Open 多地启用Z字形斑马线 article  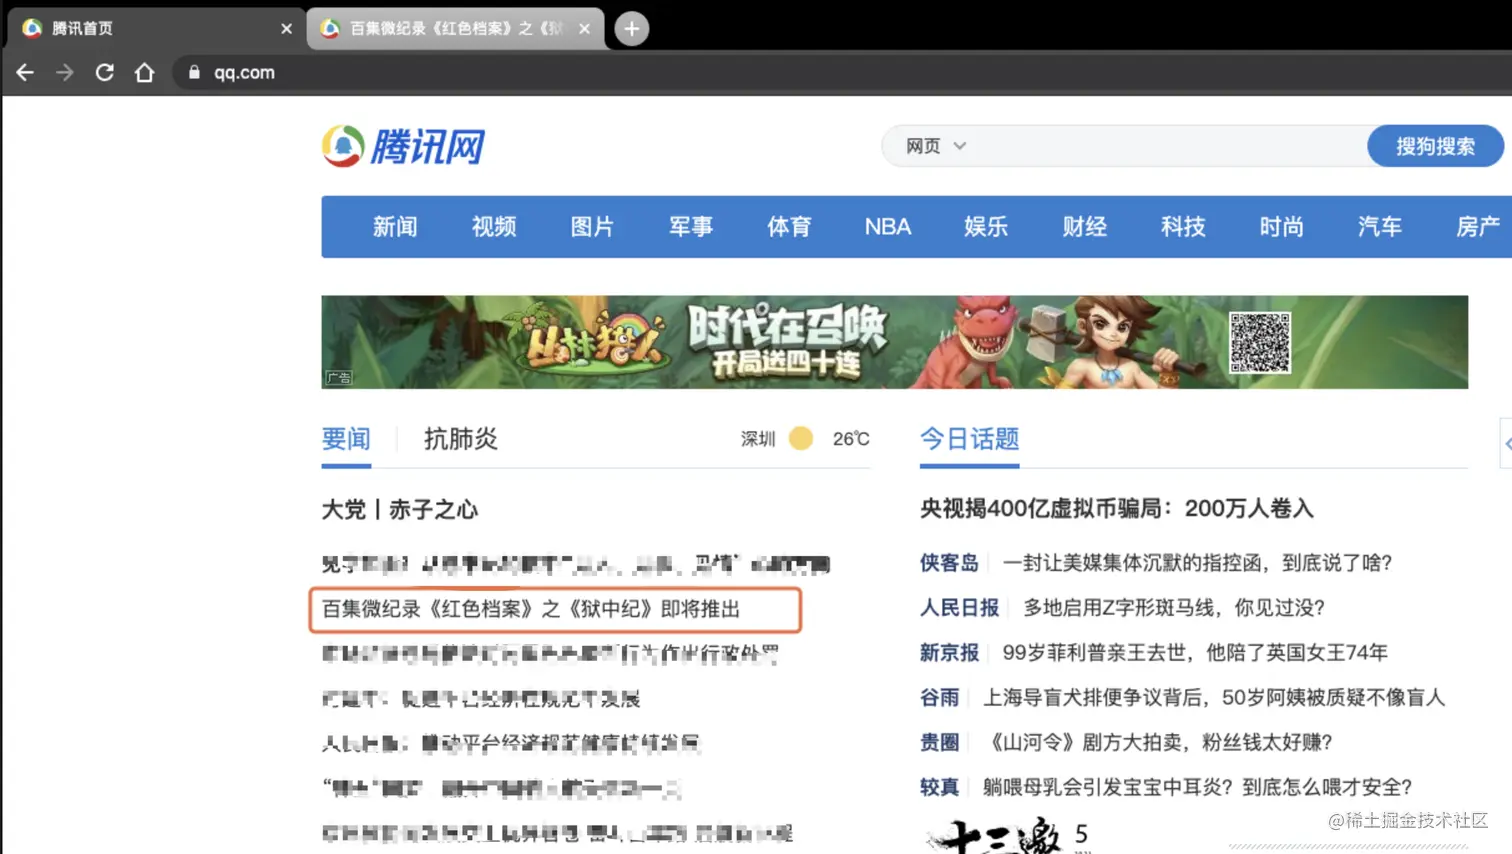click(x=1174, y=608)
